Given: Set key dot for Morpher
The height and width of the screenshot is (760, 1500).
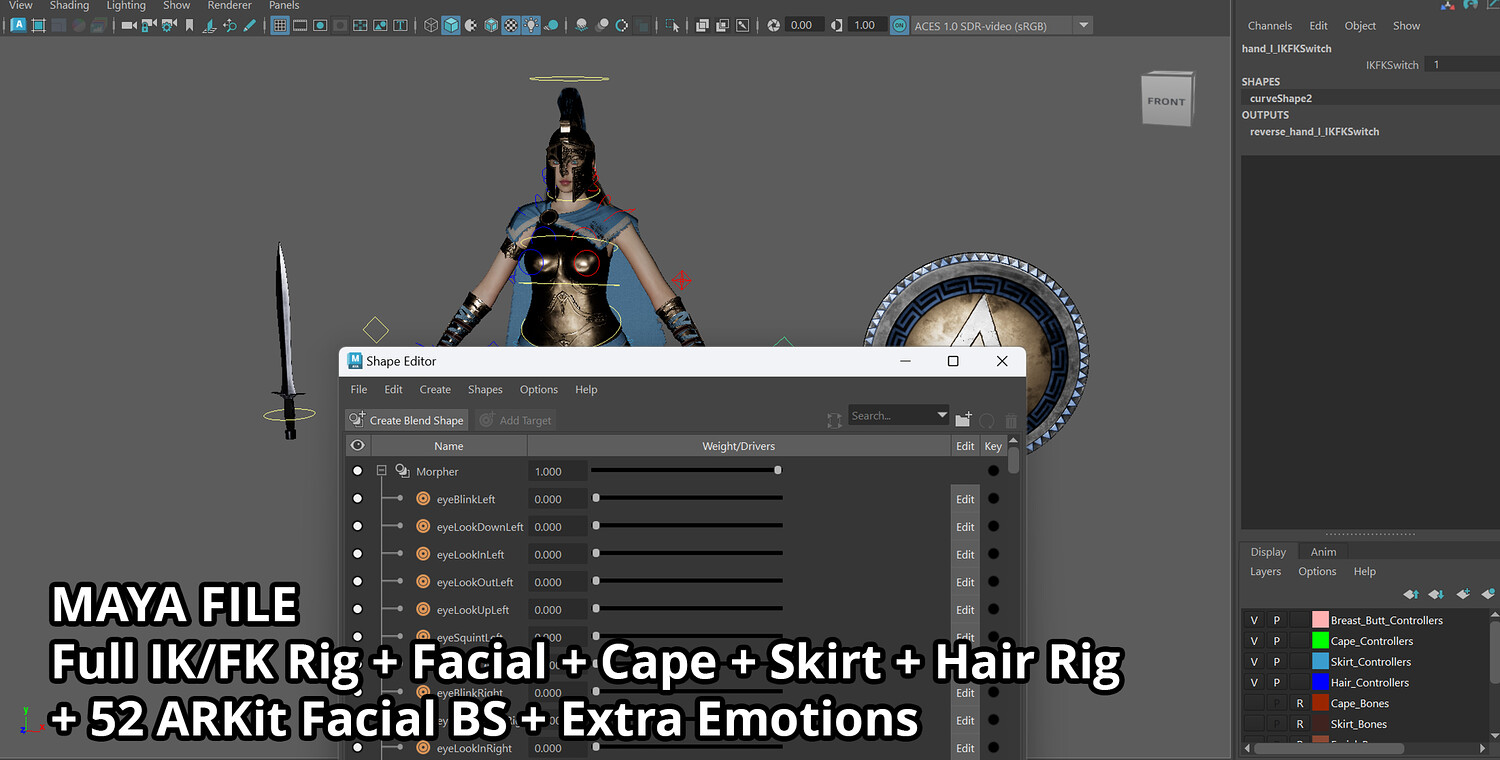Looking at the screenshot, I should pyautogui.click(x=993, y=471).
